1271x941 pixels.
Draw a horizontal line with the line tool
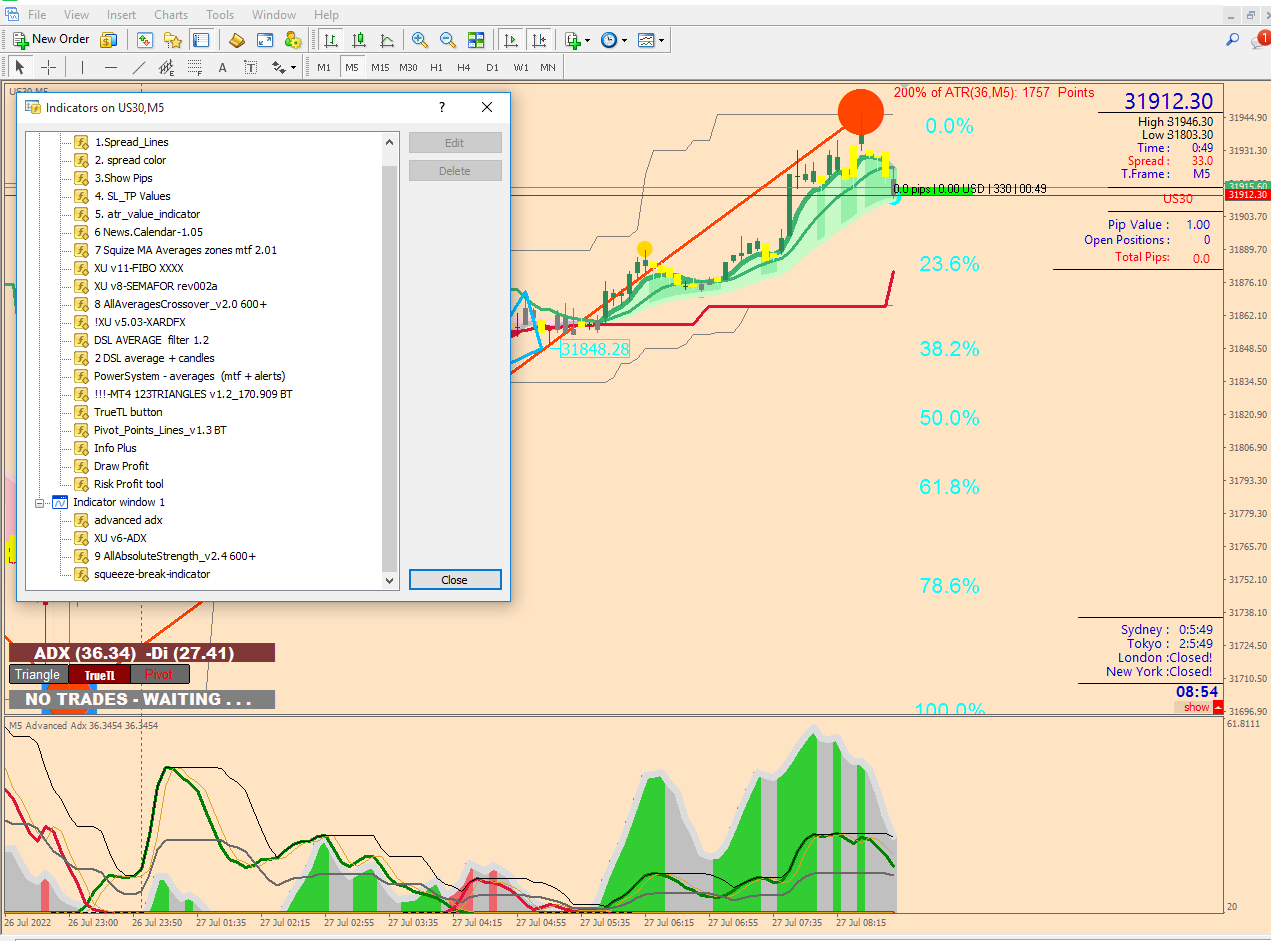(110, 68)
